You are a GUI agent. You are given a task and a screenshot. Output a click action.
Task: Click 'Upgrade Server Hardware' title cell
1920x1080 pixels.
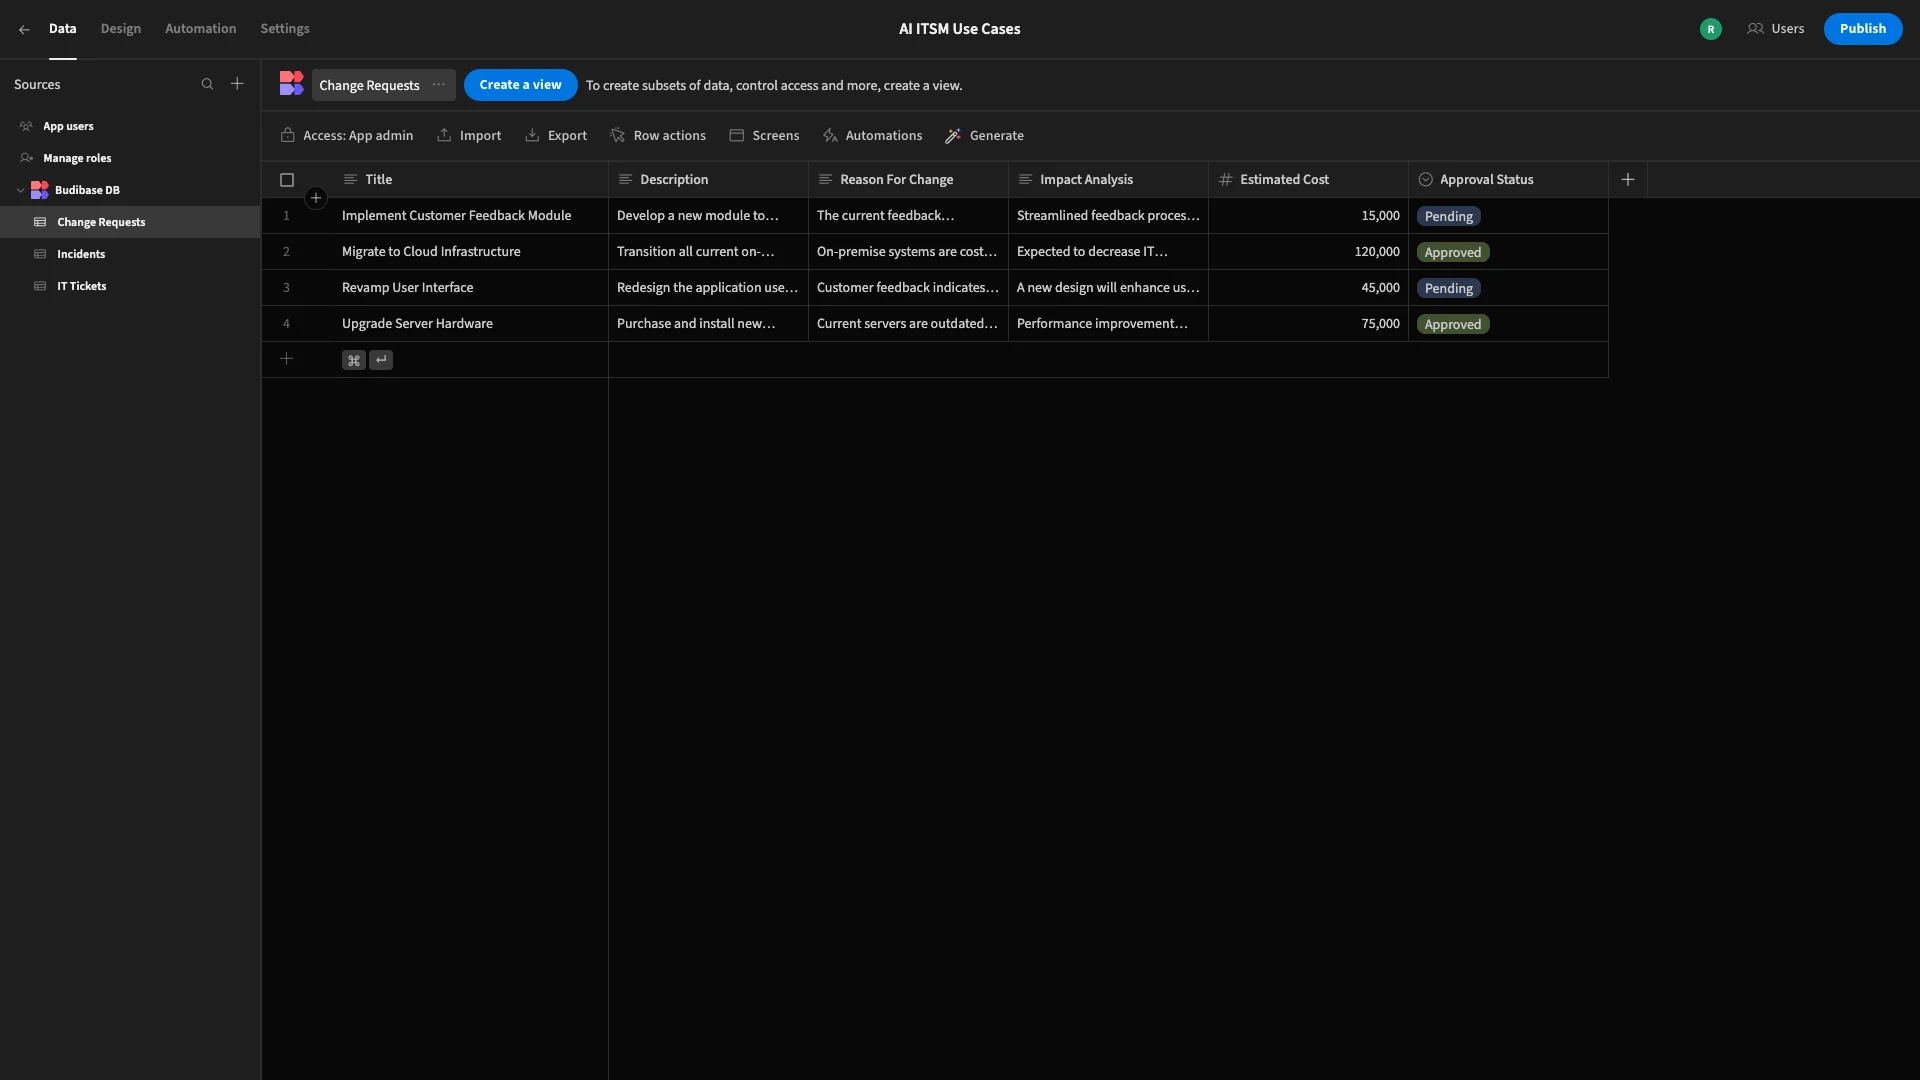pos(471,324)
